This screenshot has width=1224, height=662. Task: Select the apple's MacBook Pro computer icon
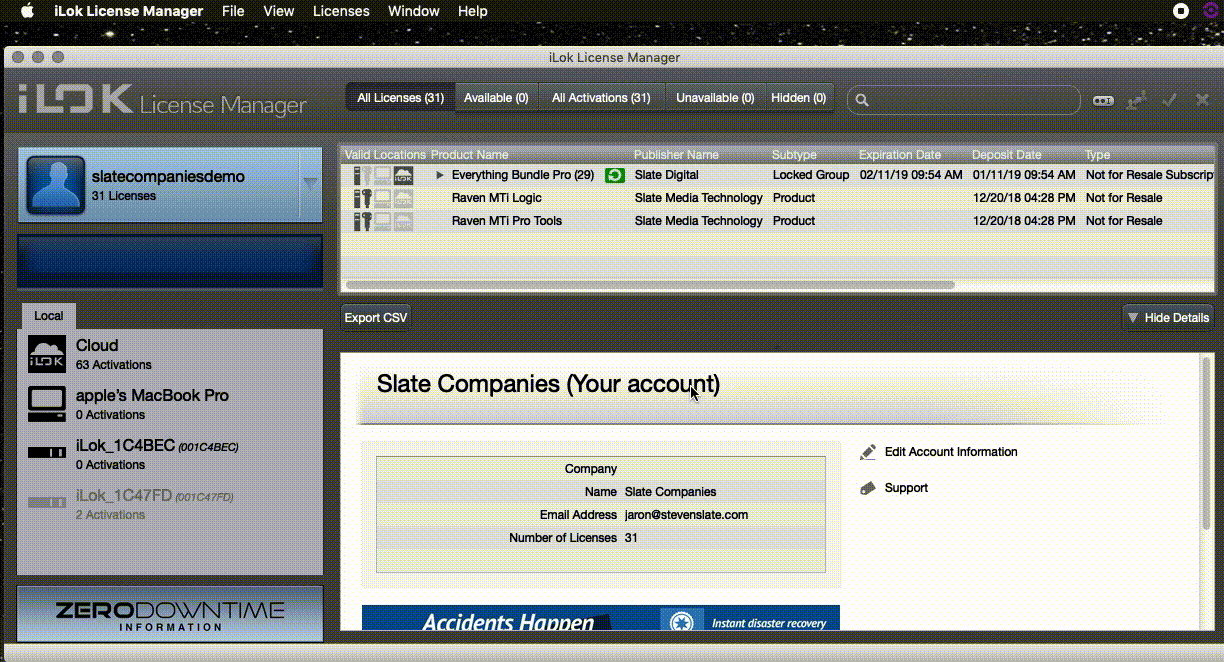(x=47, y=404)
